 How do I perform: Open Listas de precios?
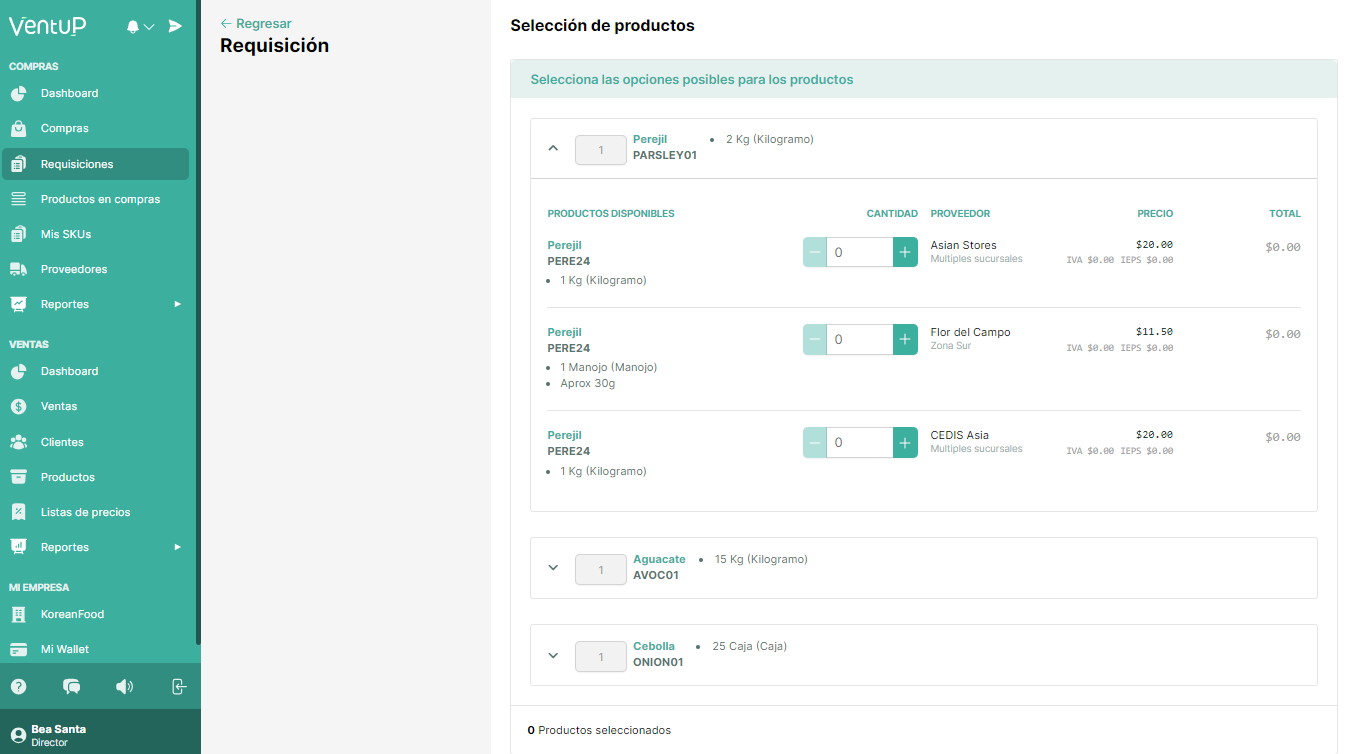86,512
